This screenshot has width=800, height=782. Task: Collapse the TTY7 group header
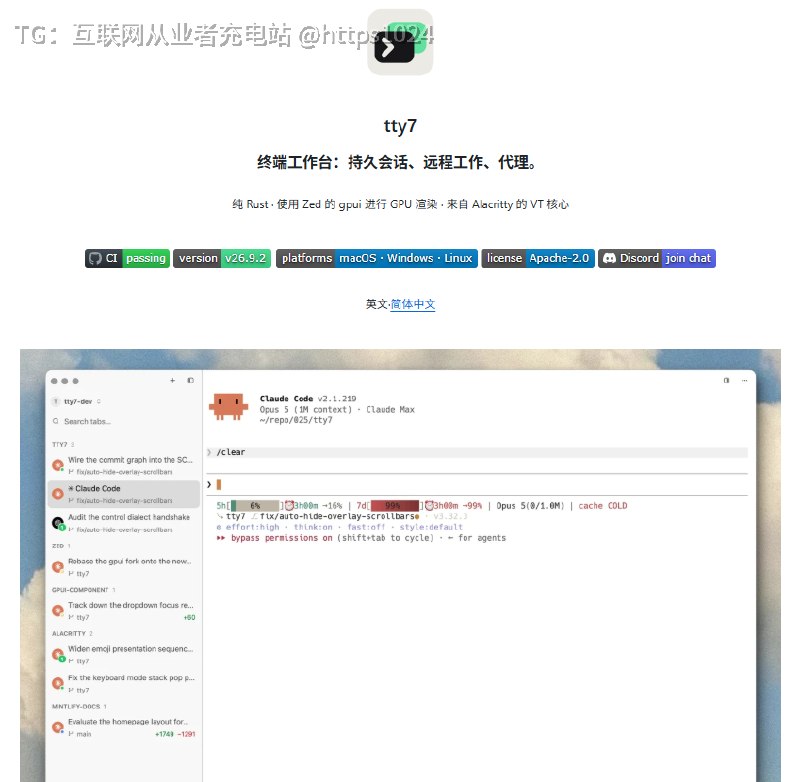click(x=63, y=444)
